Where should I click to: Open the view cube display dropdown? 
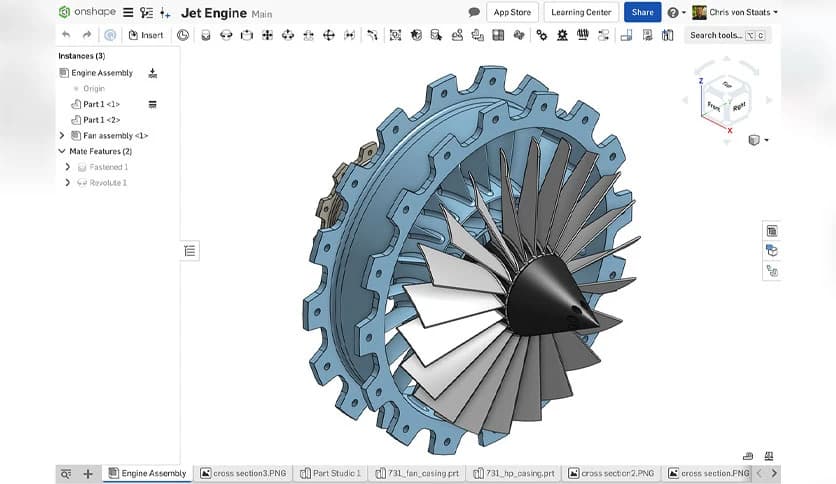coord(759,140)
